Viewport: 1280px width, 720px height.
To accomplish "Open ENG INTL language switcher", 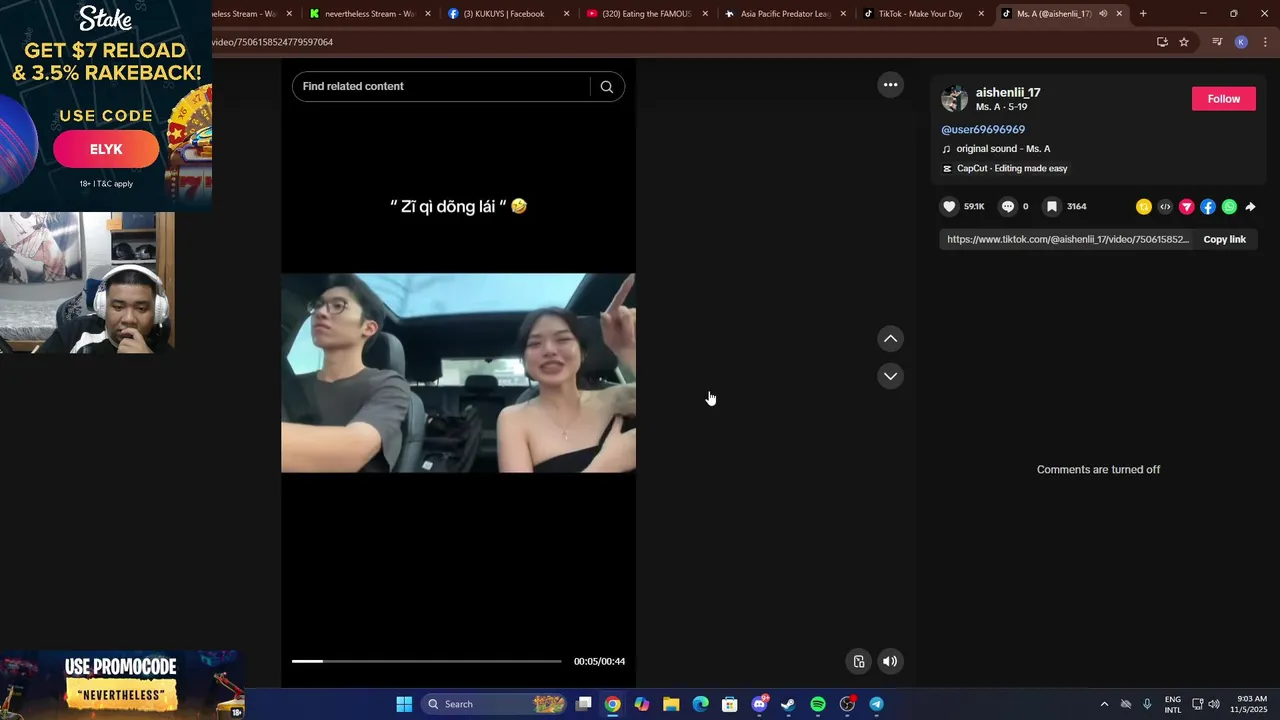I will point(1173,704).
